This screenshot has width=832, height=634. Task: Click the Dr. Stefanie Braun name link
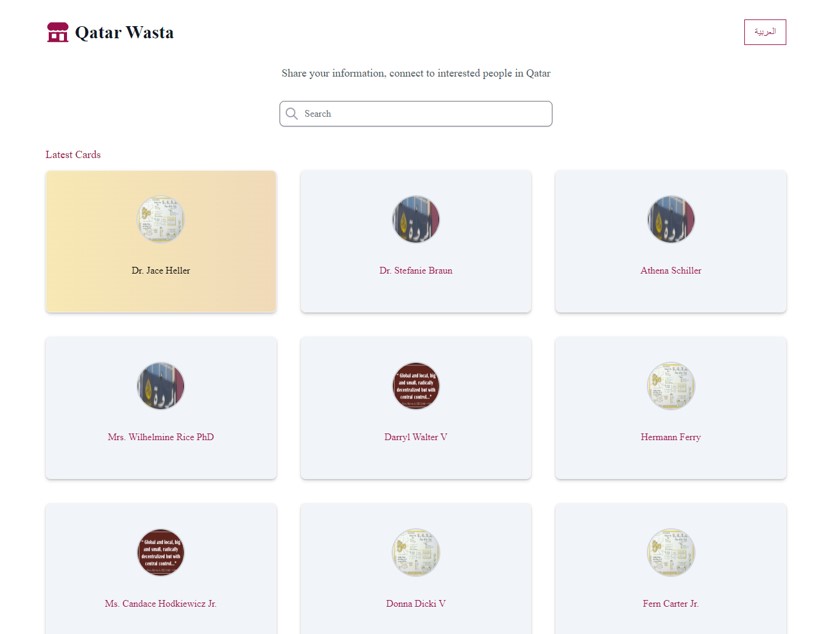(416, 271)
